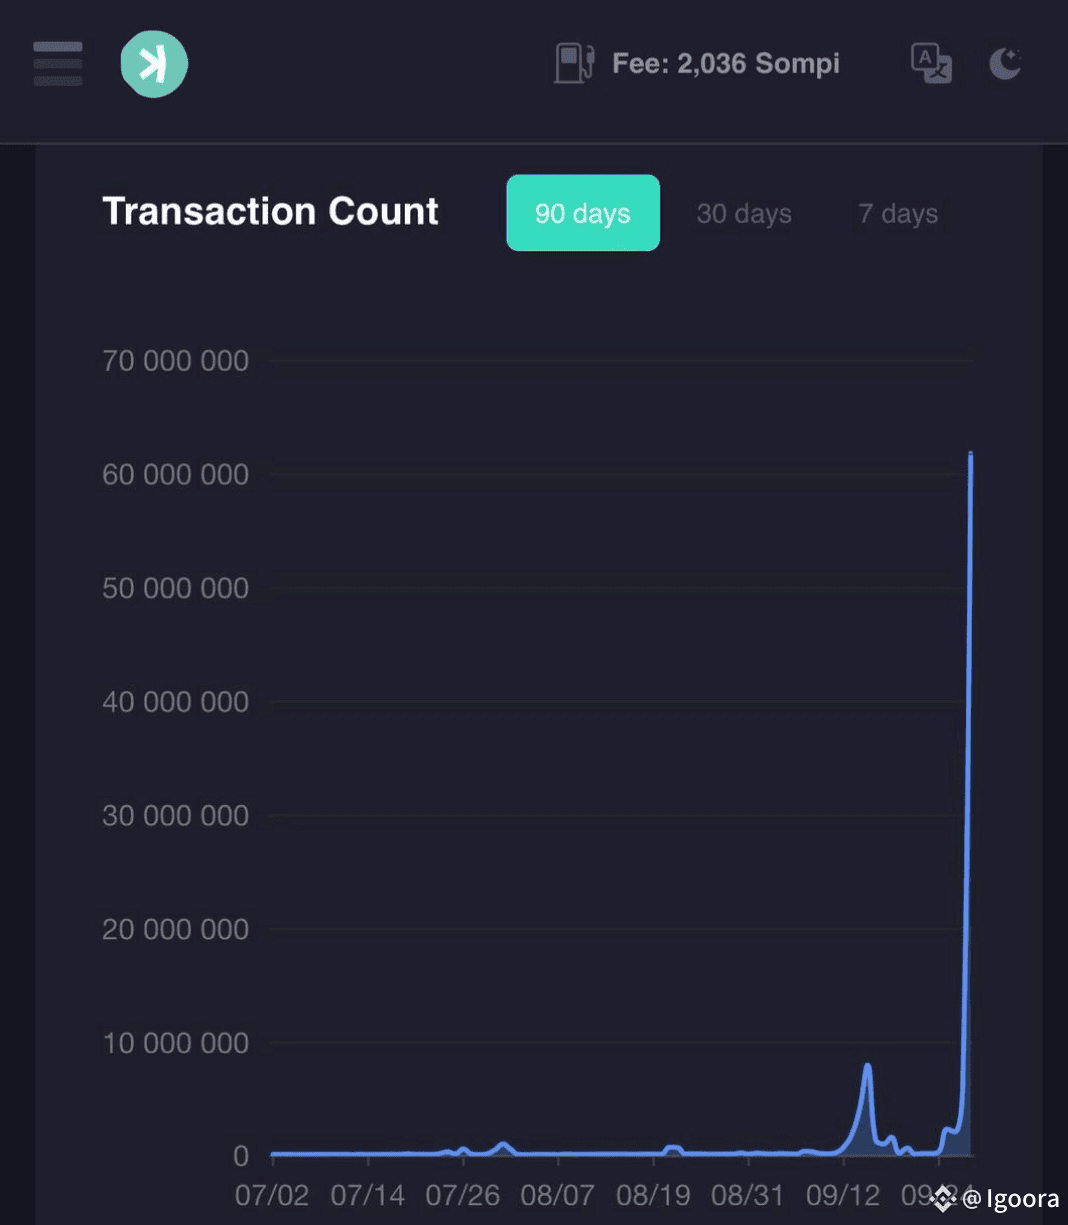Click the 10 000 000 axis label

(x=175, y=1043)
